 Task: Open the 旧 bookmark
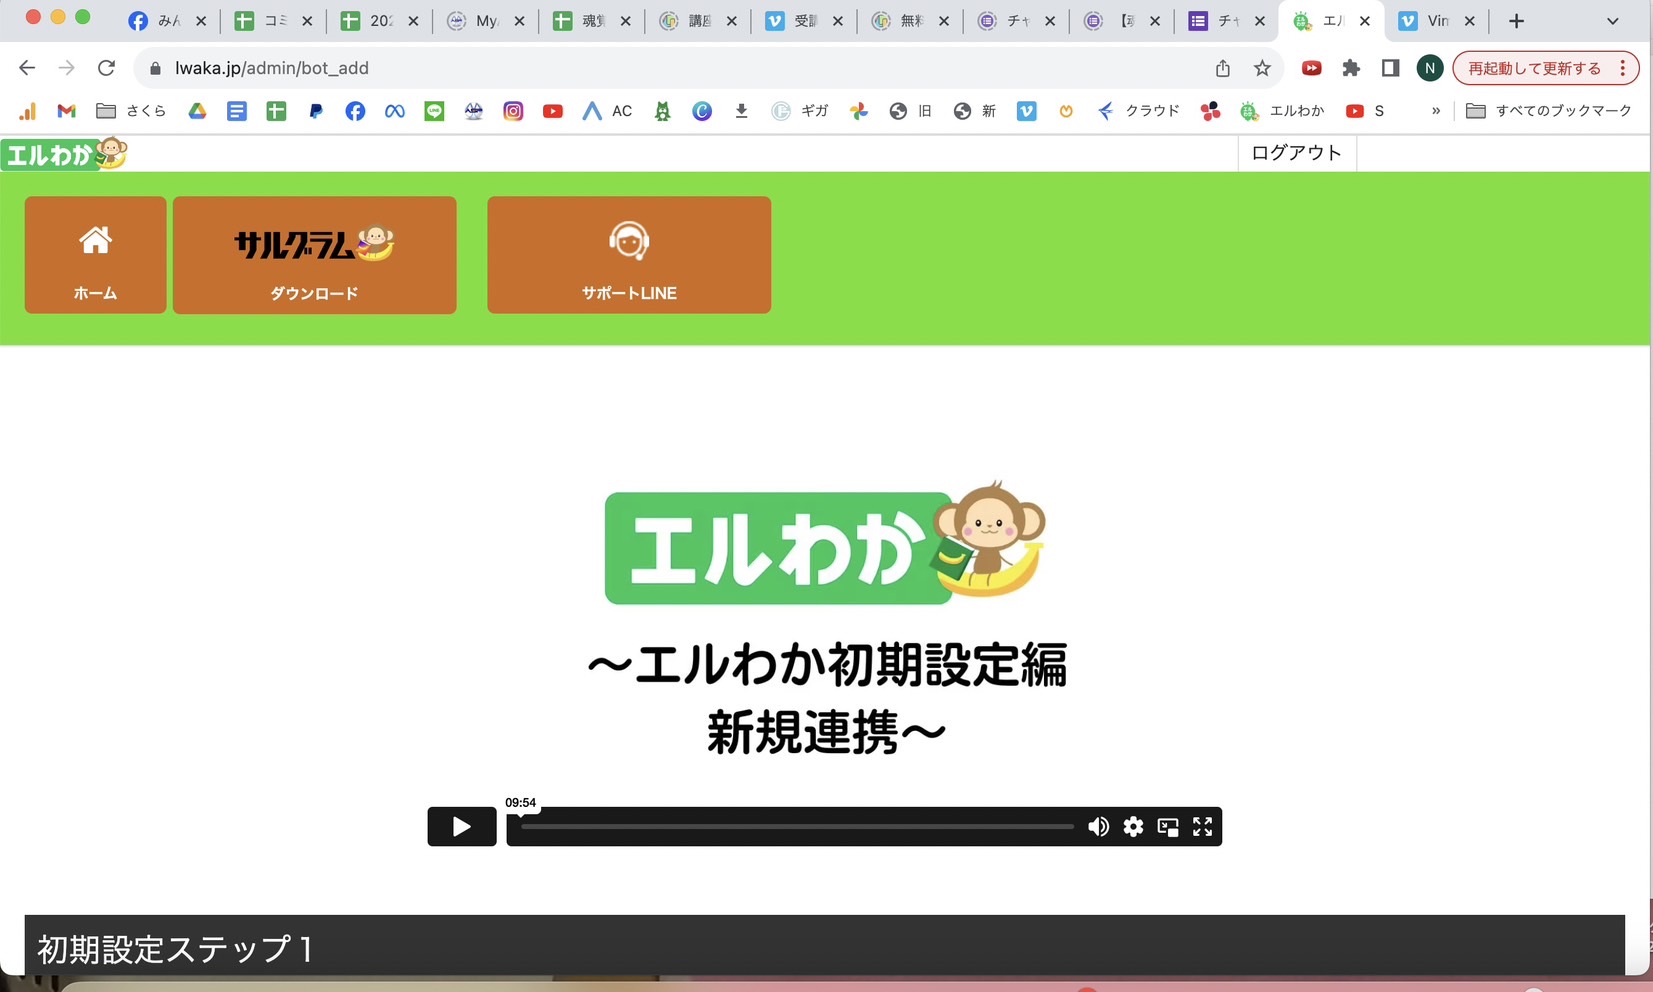point(910,111)
